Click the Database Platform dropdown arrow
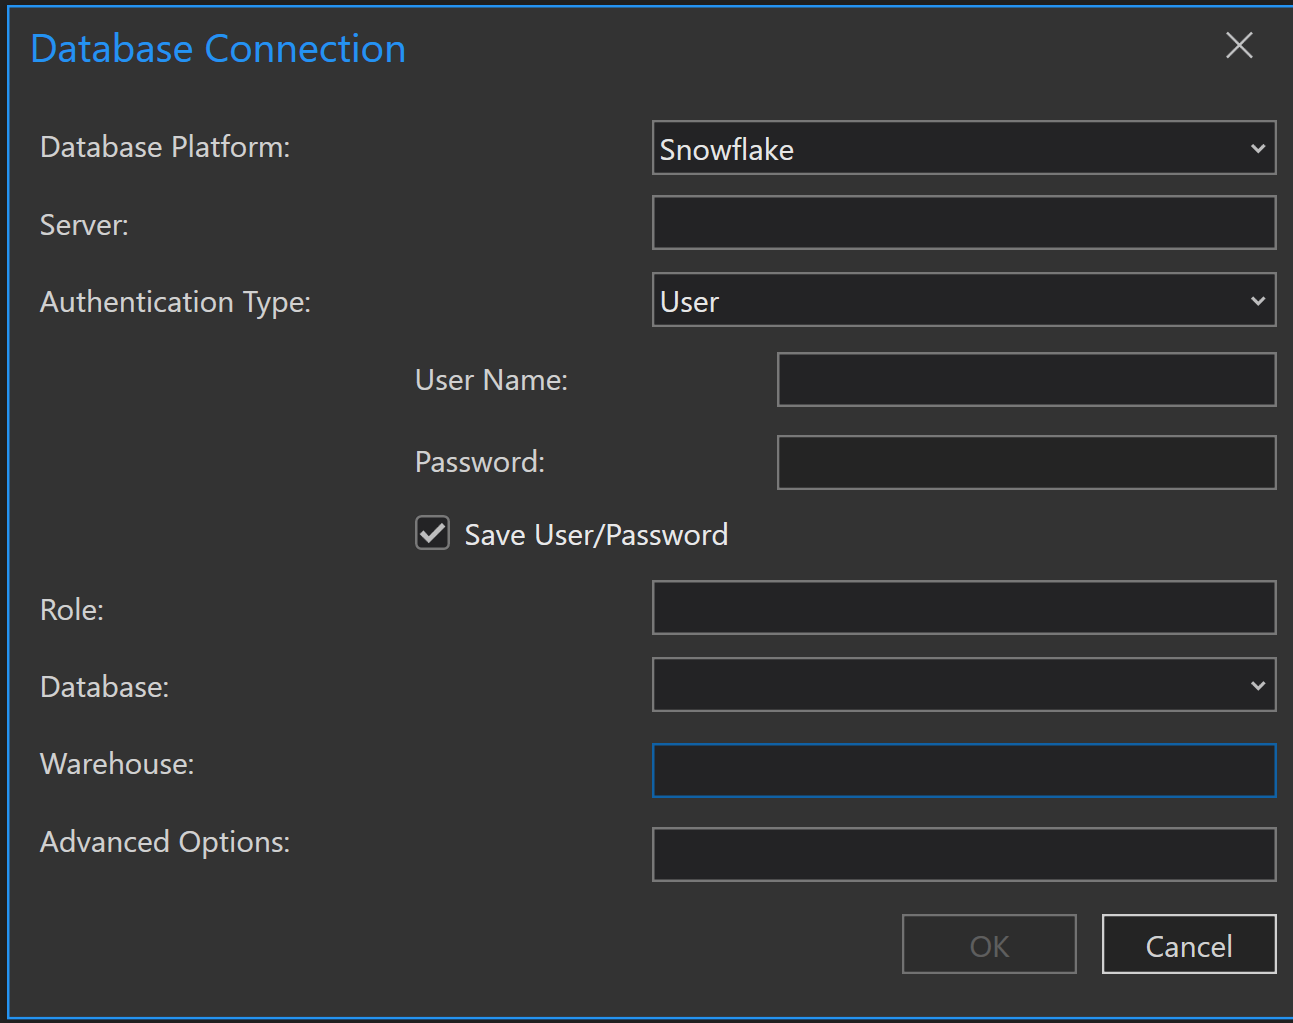 1258,149
